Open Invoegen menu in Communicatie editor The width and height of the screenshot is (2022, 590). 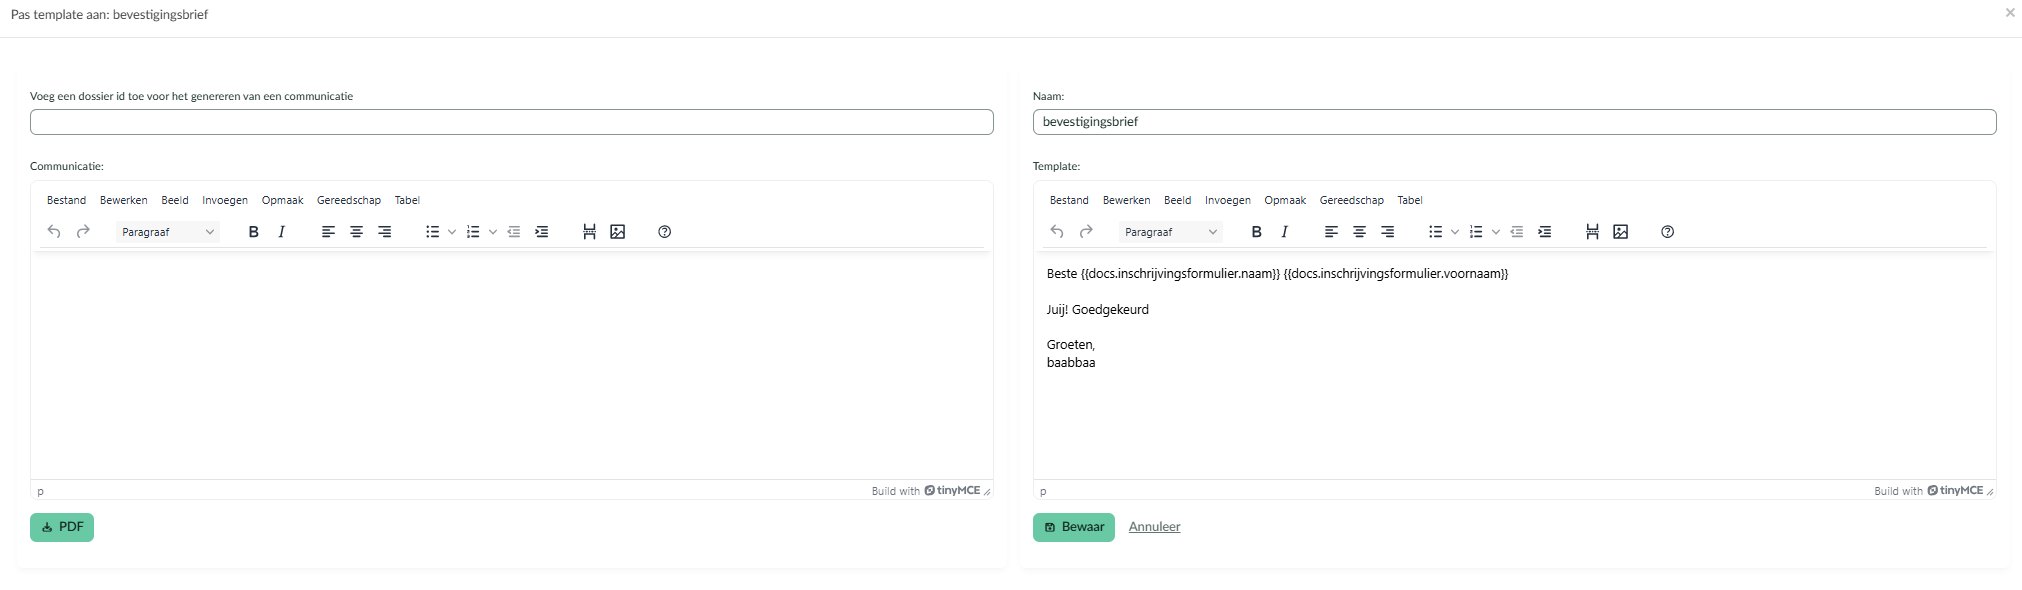[x=225, y=200]
